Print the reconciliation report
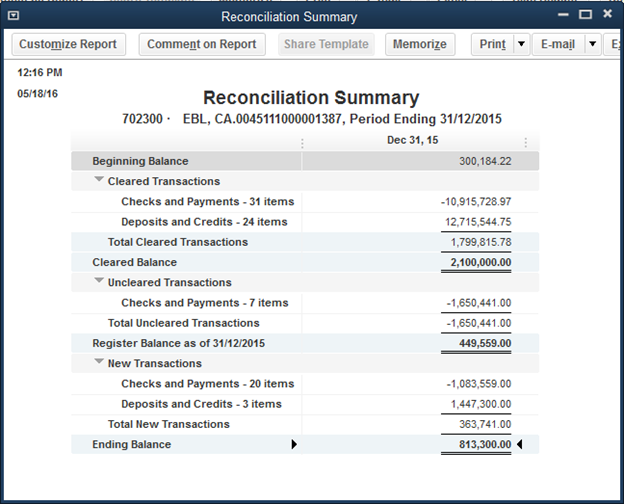This screenshot has width=624, height=504. [492, 44]
